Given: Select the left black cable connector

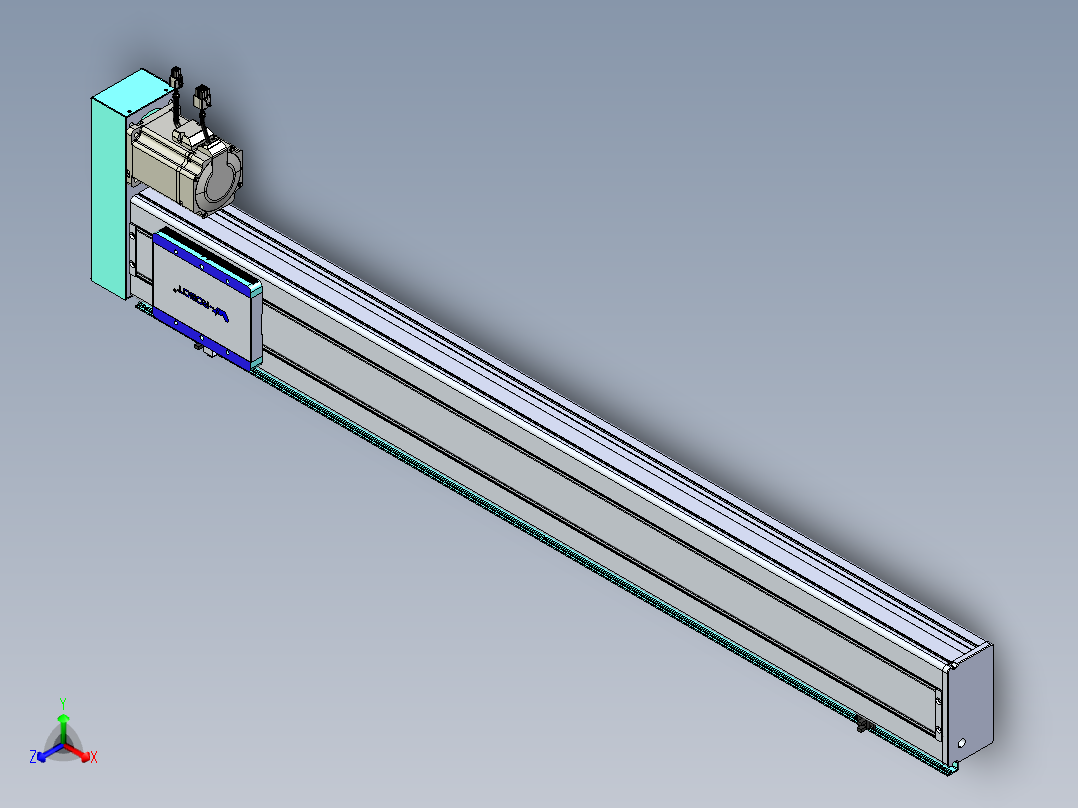Looking at the screenshot, I should pos(176,76).
